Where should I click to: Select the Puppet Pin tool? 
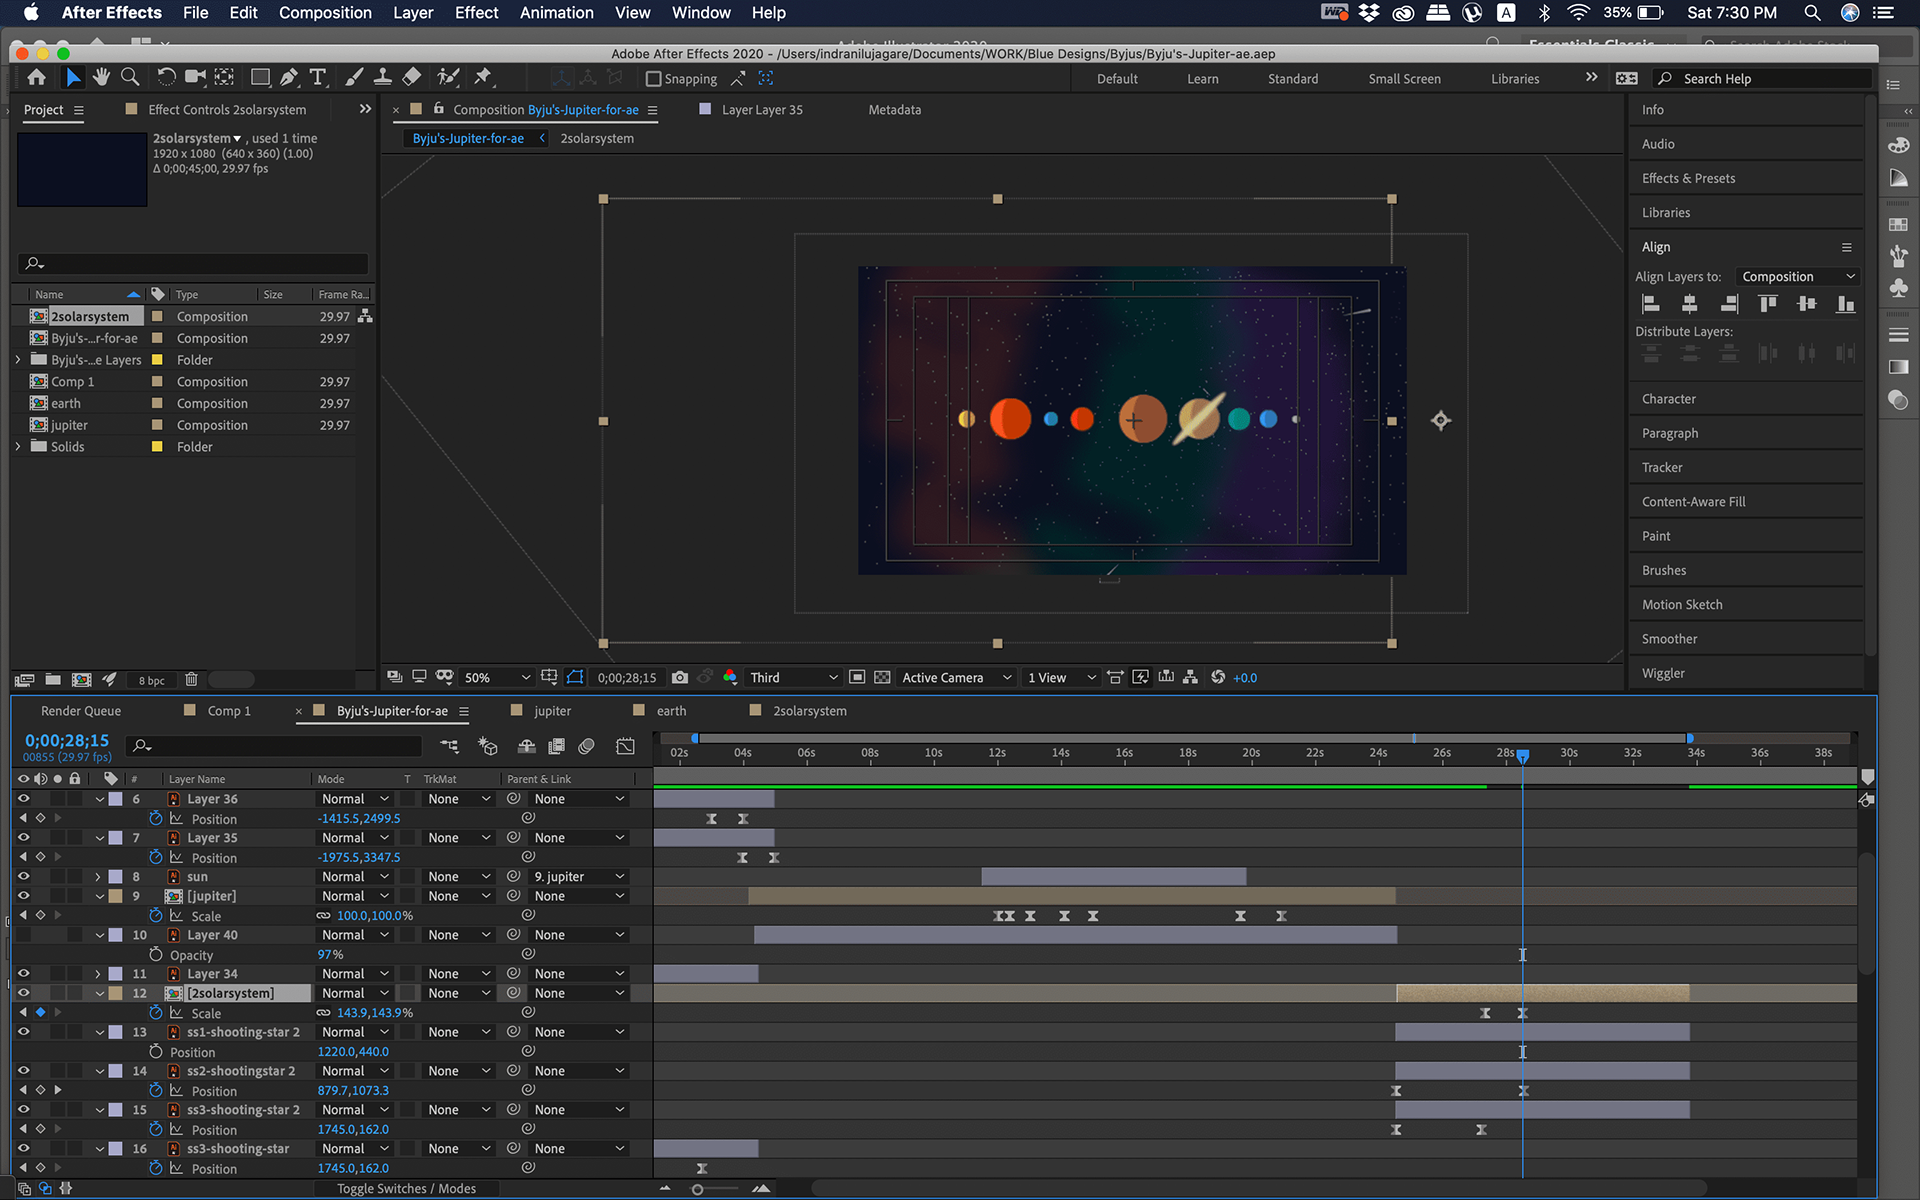pos(483,77)
